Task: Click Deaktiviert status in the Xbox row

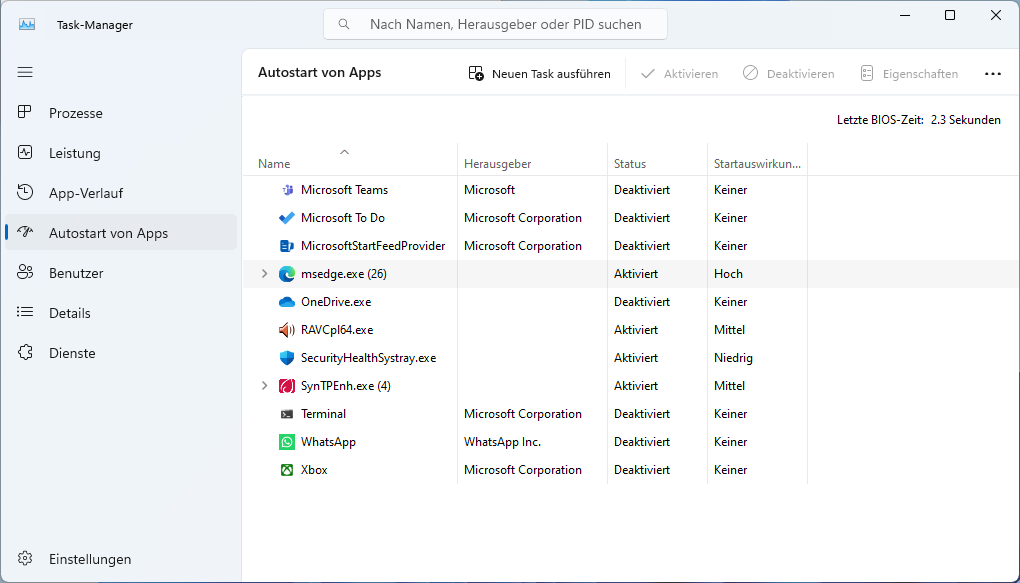Action: [641, 470]
